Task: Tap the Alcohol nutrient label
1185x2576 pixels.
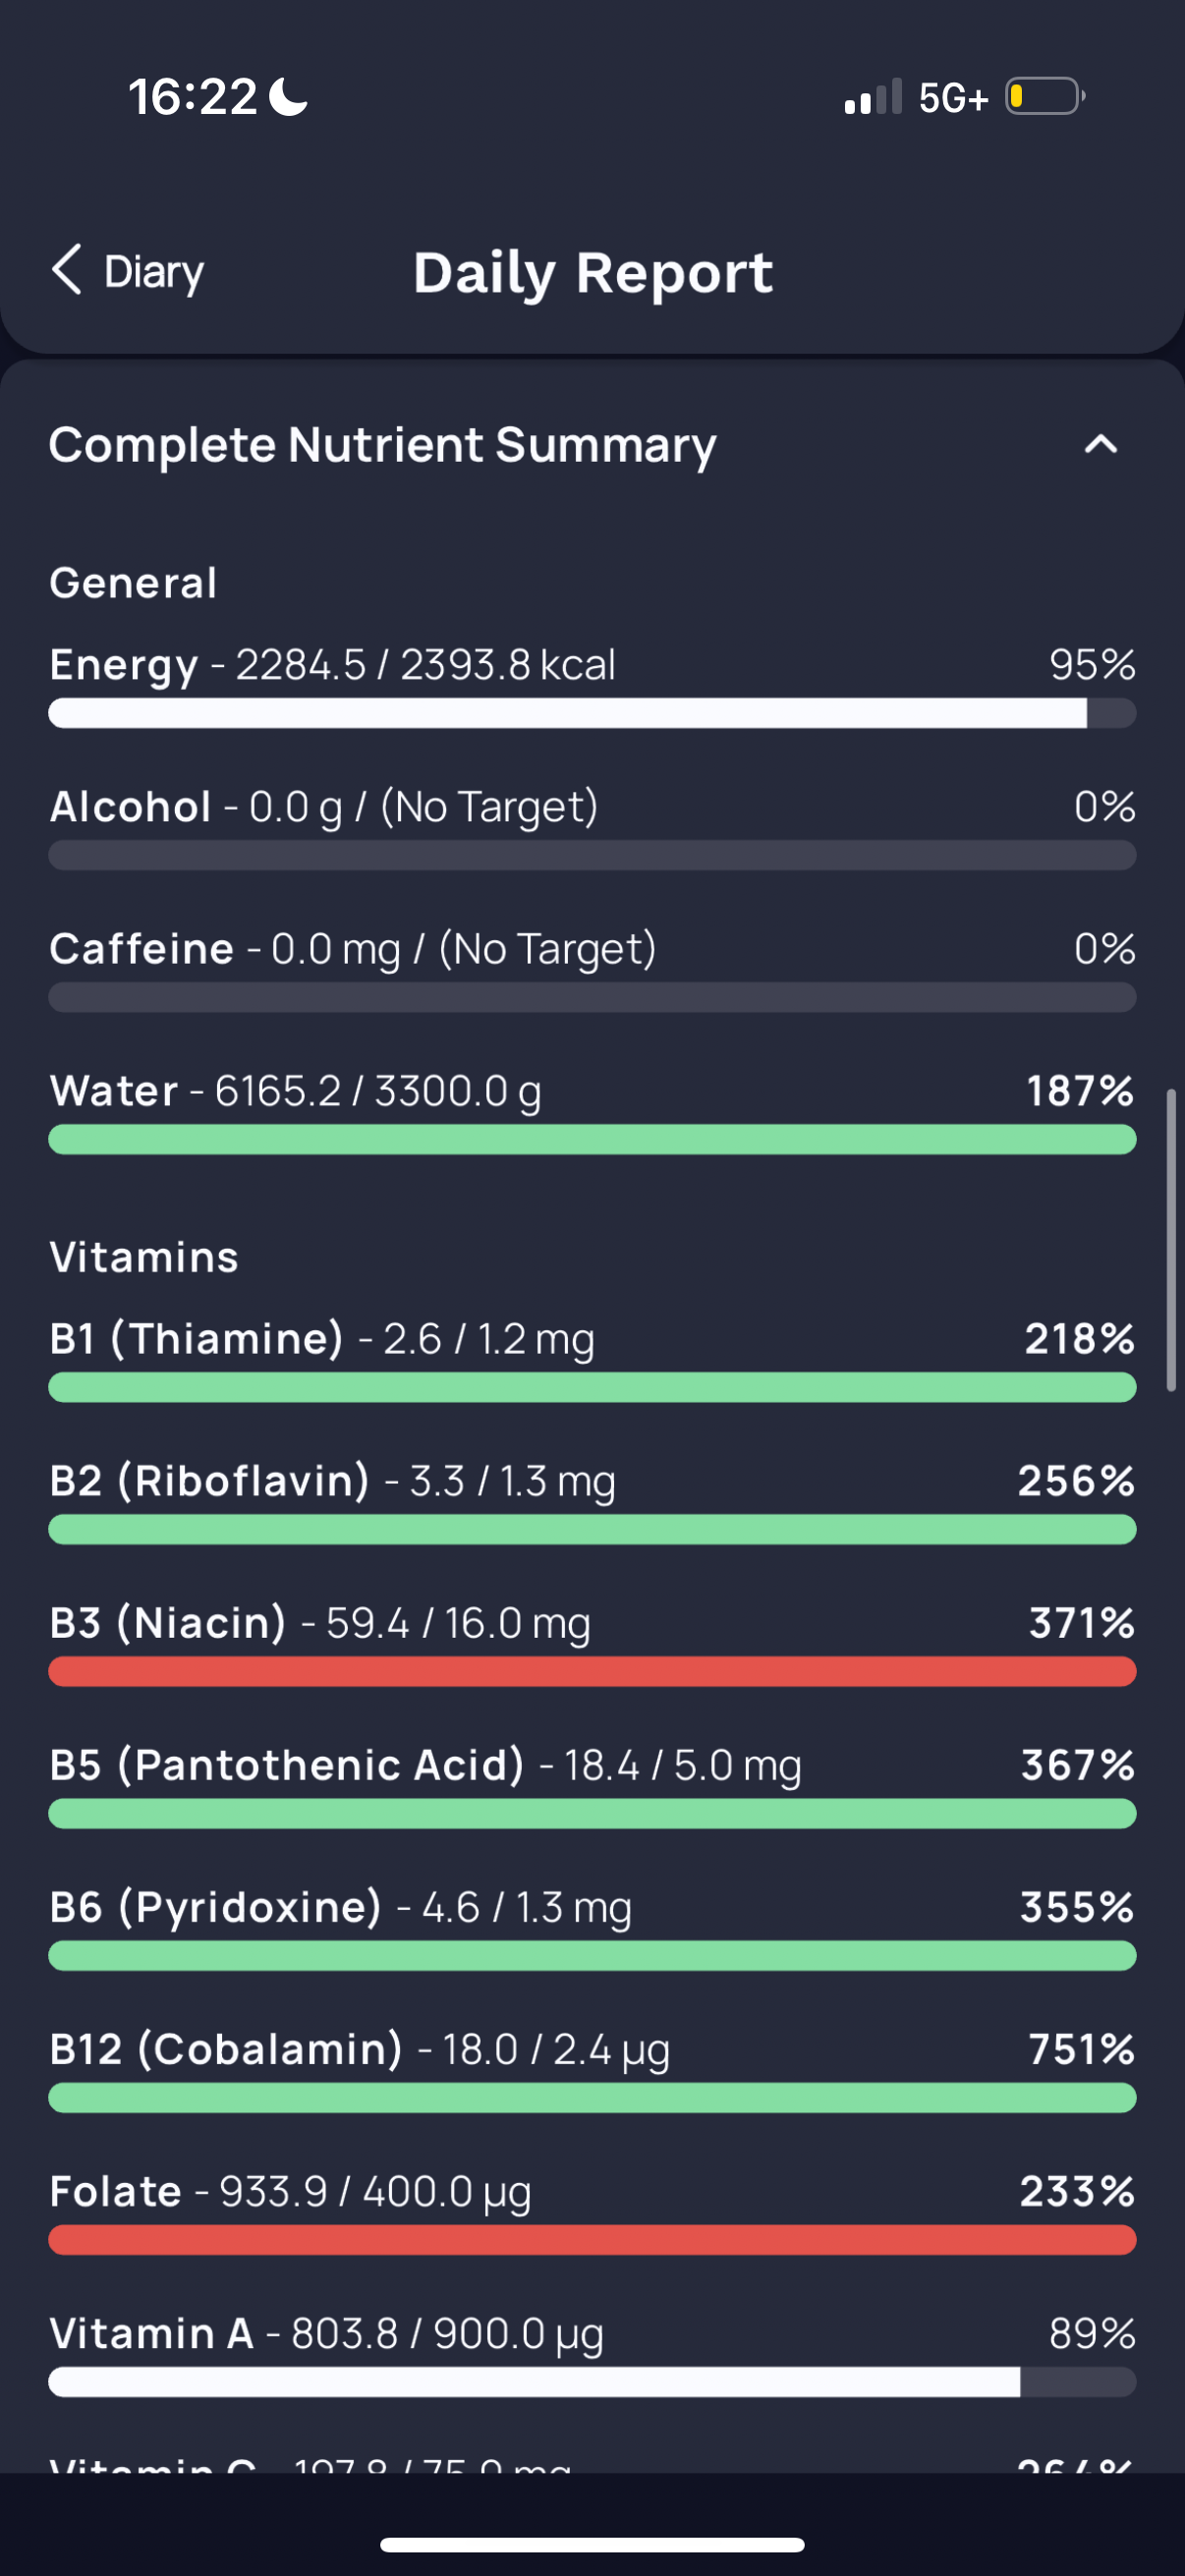Action: [131, 807]
